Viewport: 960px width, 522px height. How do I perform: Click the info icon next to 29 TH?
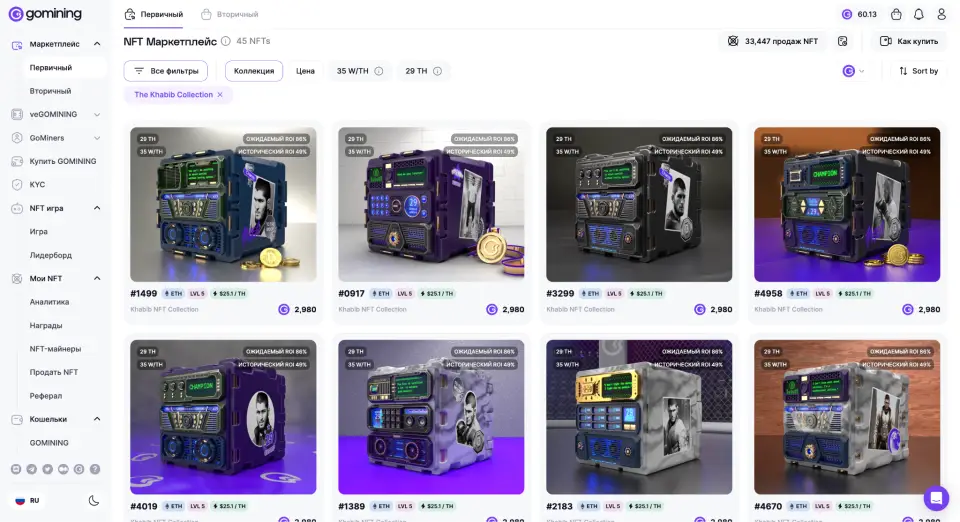point(438,71)
